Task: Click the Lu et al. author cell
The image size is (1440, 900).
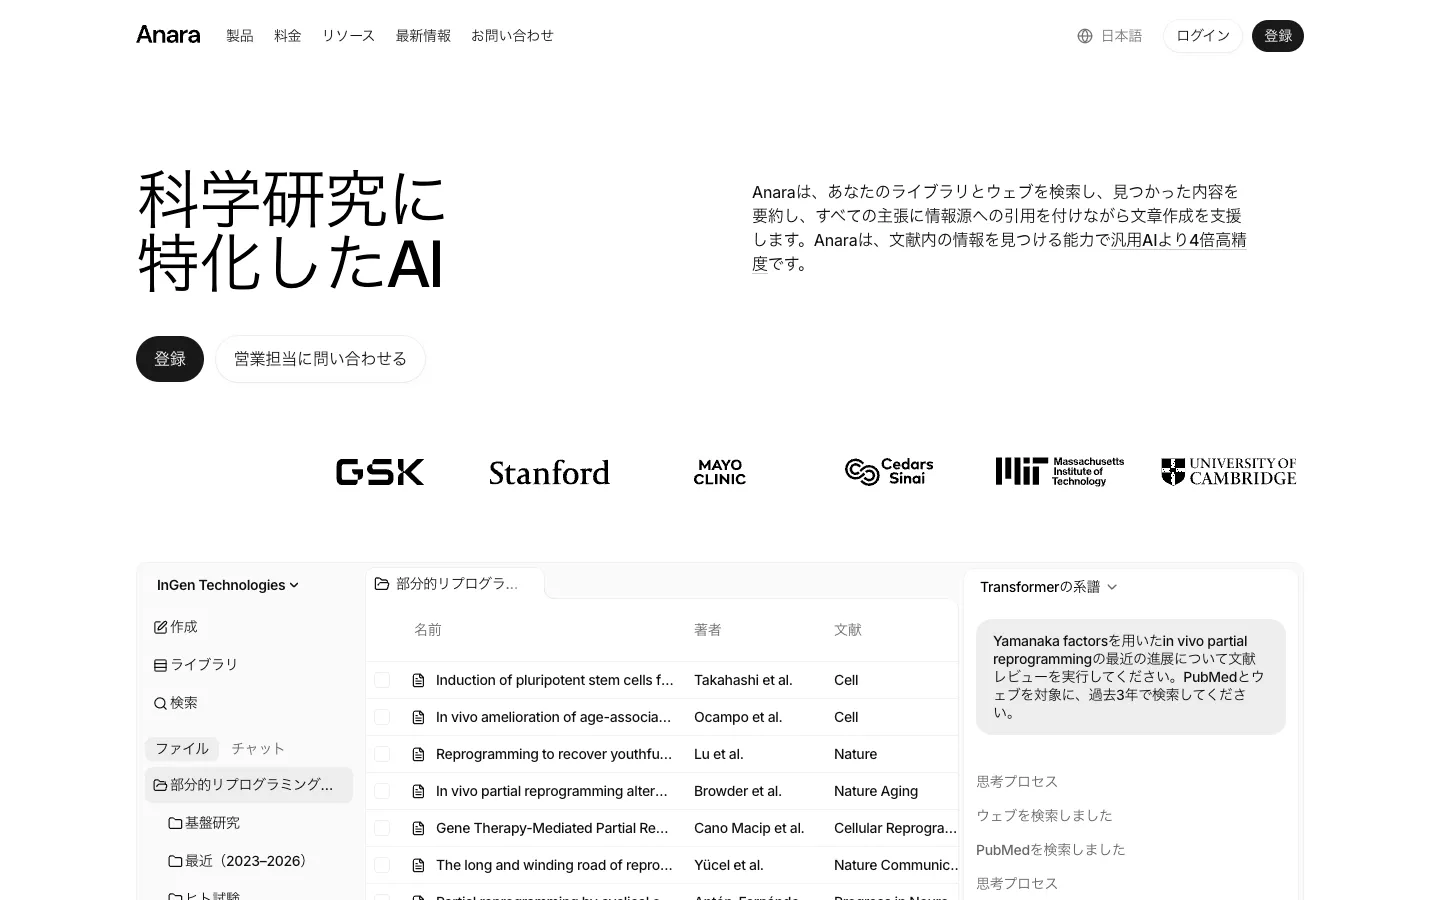Action: [719, 754]
